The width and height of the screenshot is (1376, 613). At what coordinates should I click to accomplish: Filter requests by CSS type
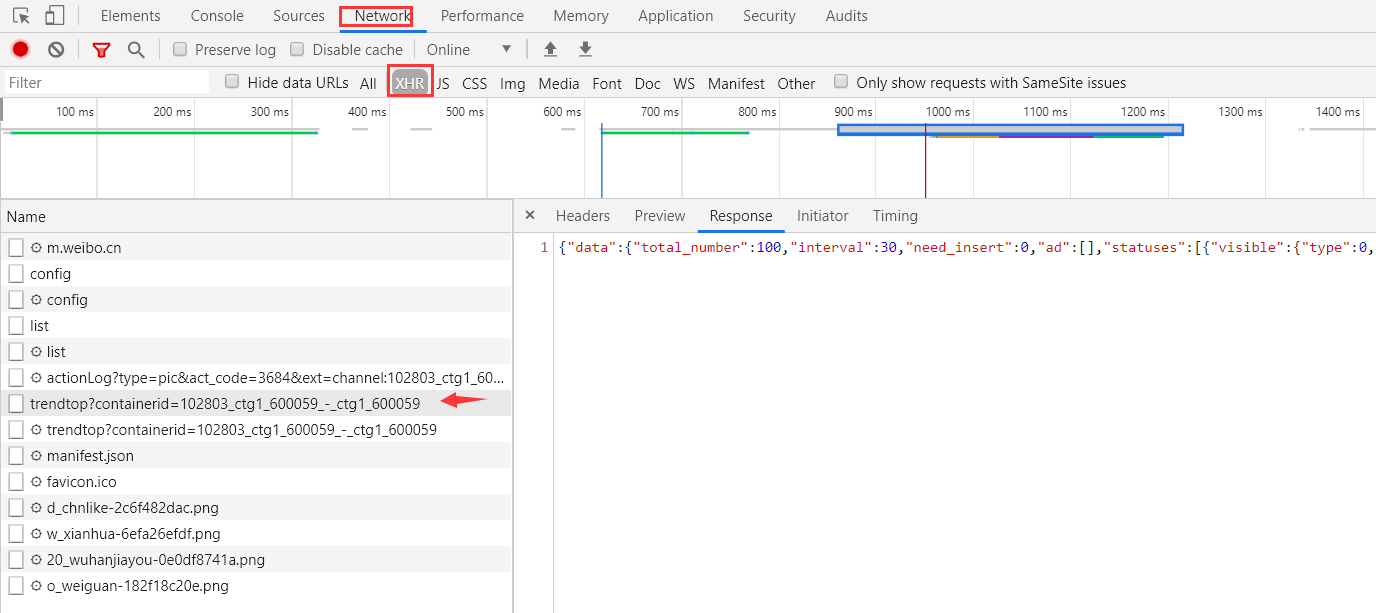coord(475,83)
